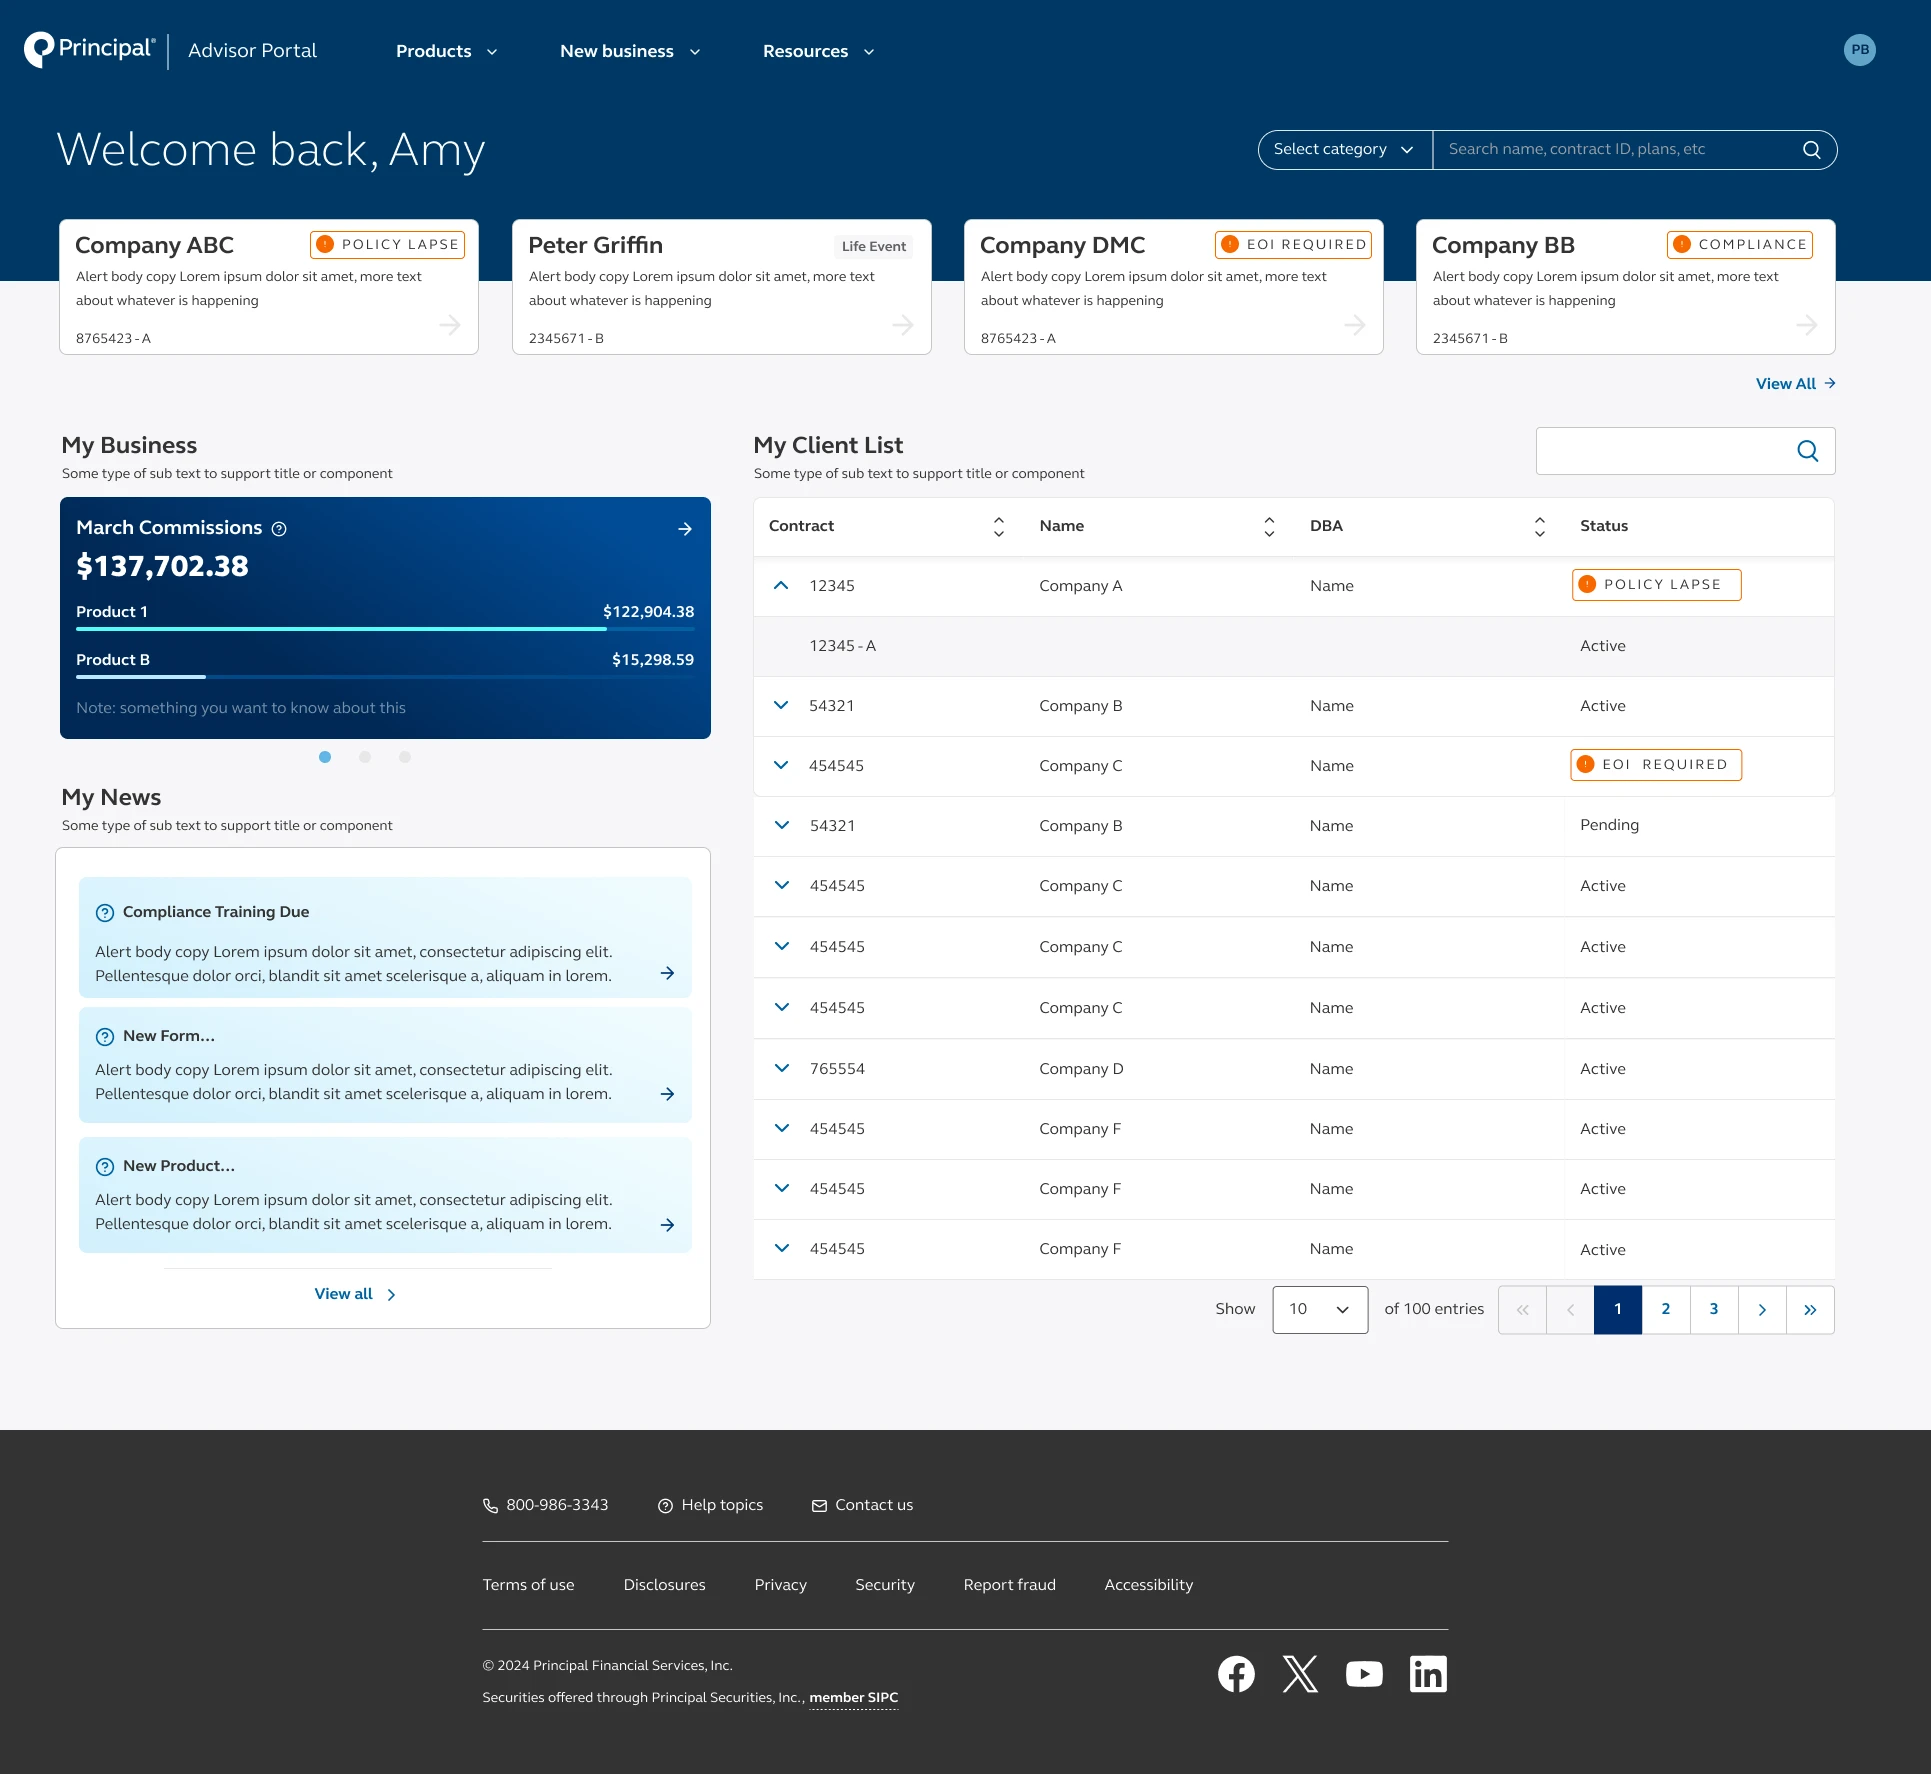1931x1774 pixels.
Task: Sort the Contract column
Action: pos(998,527)
